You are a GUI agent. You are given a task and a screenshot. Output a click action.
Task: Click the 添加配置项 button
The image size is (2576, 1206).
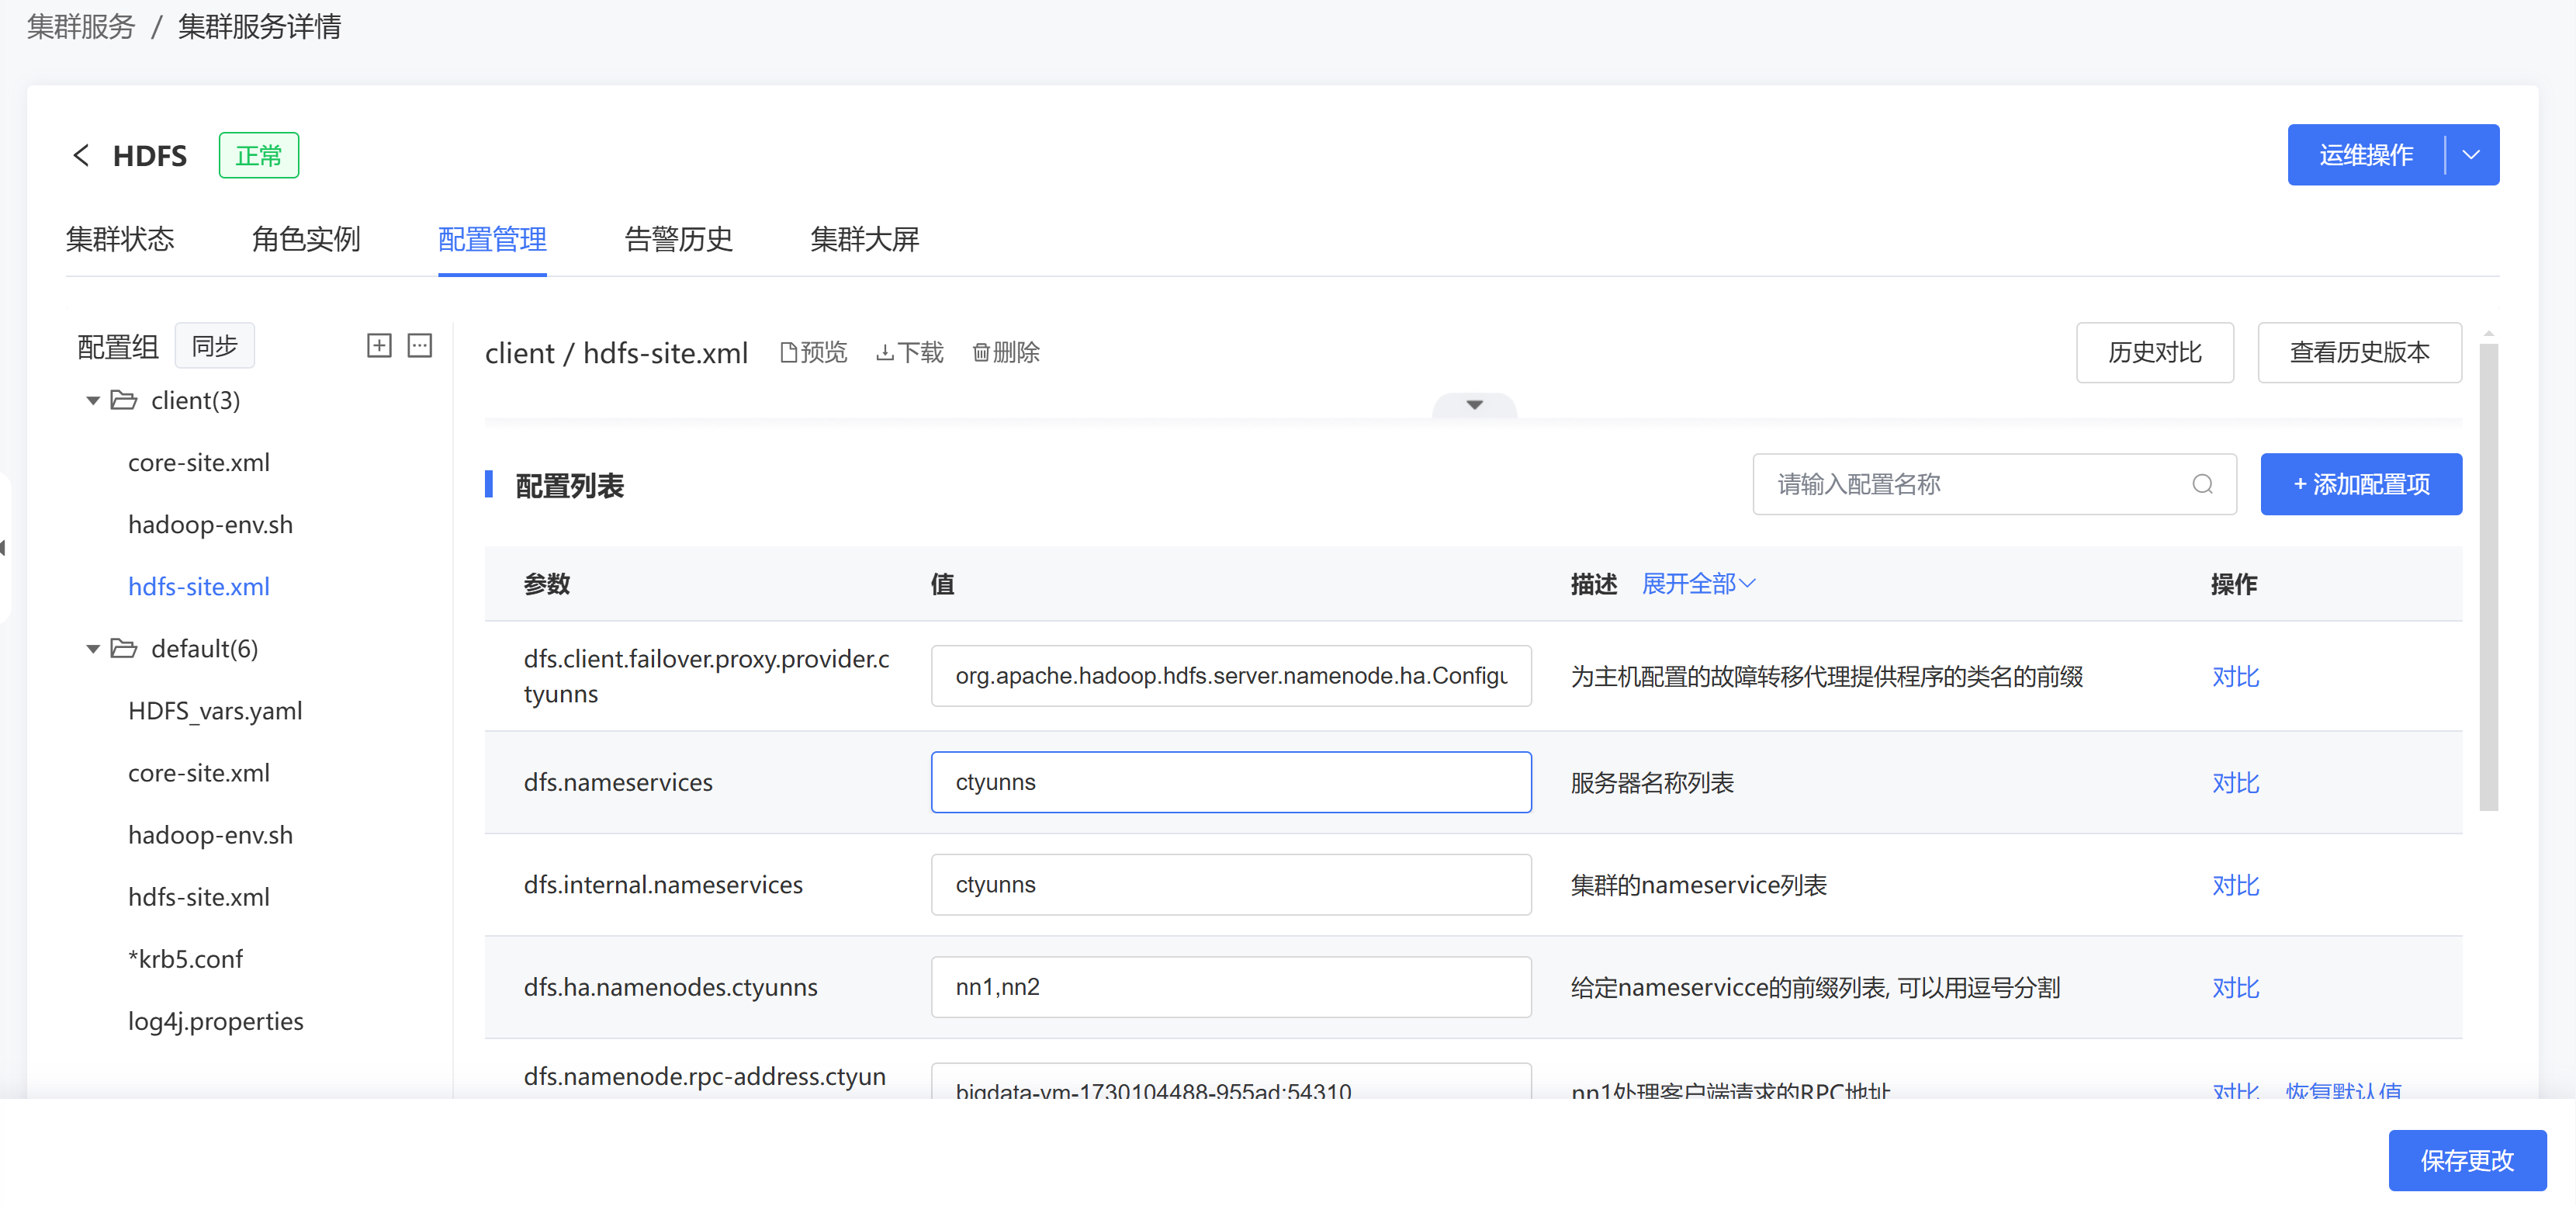coord(2360,484)
